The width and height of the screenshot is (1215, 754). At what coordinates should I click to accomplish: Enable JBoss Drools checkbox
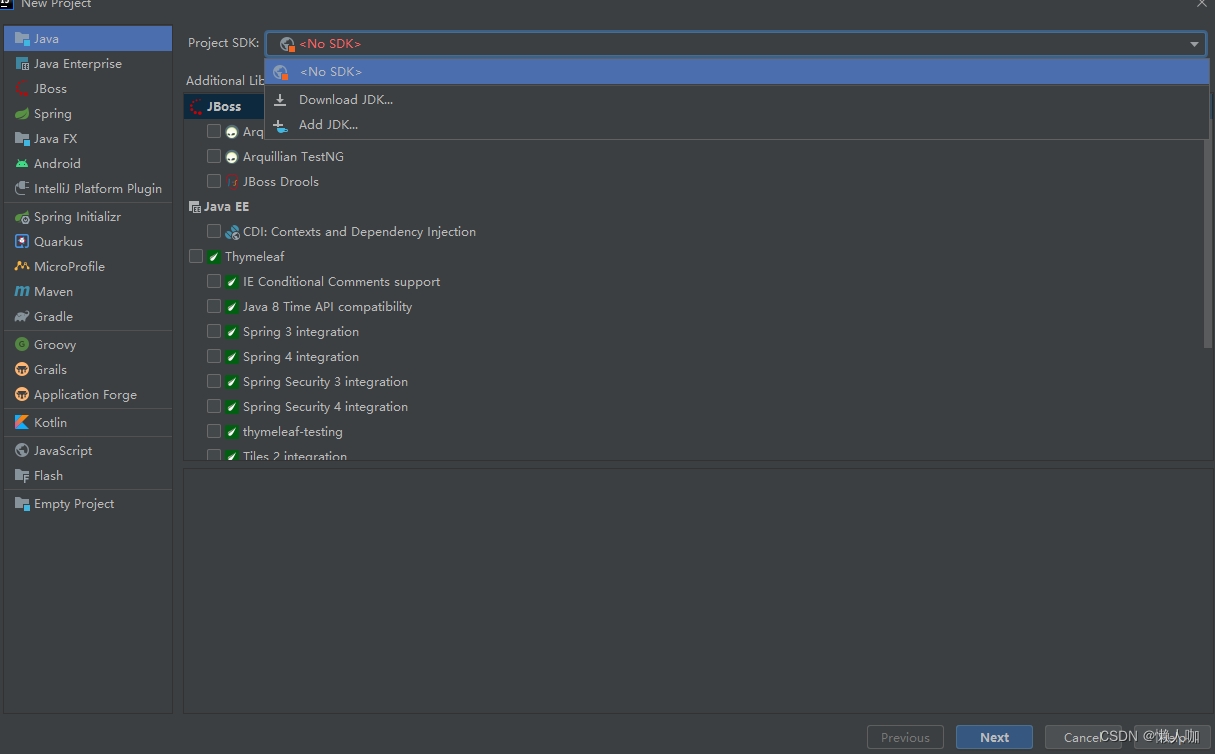(x=214, y=182)
